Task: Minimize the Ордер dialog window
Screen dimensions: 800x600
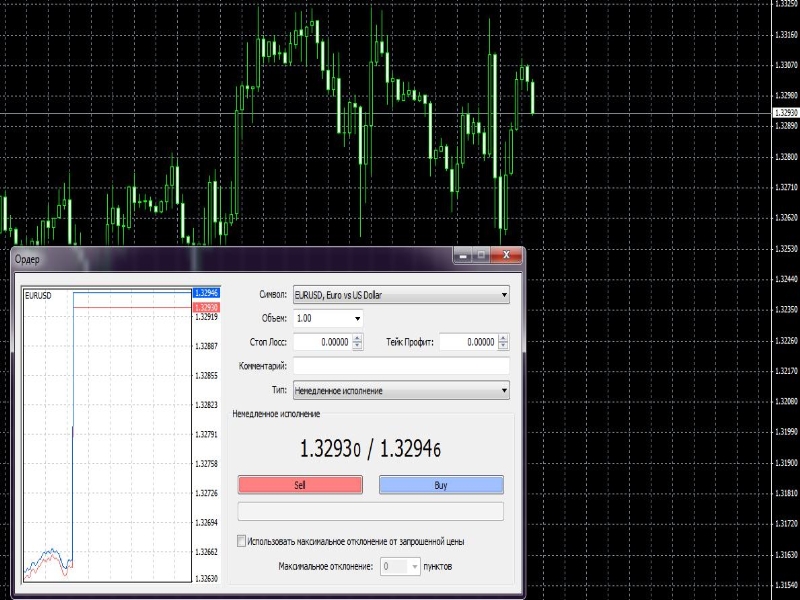Action: click(x=463, y=257)
